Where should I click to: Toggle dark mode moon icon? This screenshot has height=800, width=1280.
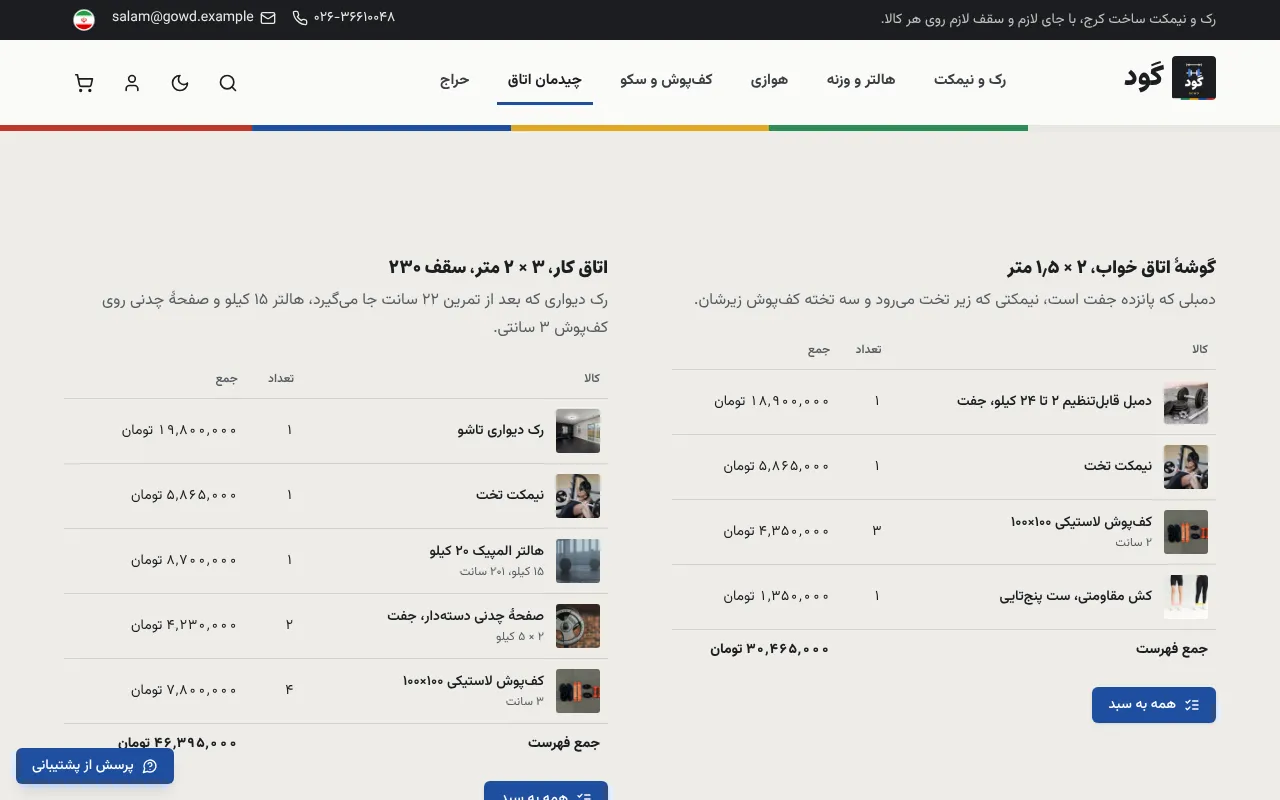tap(180, 83)
